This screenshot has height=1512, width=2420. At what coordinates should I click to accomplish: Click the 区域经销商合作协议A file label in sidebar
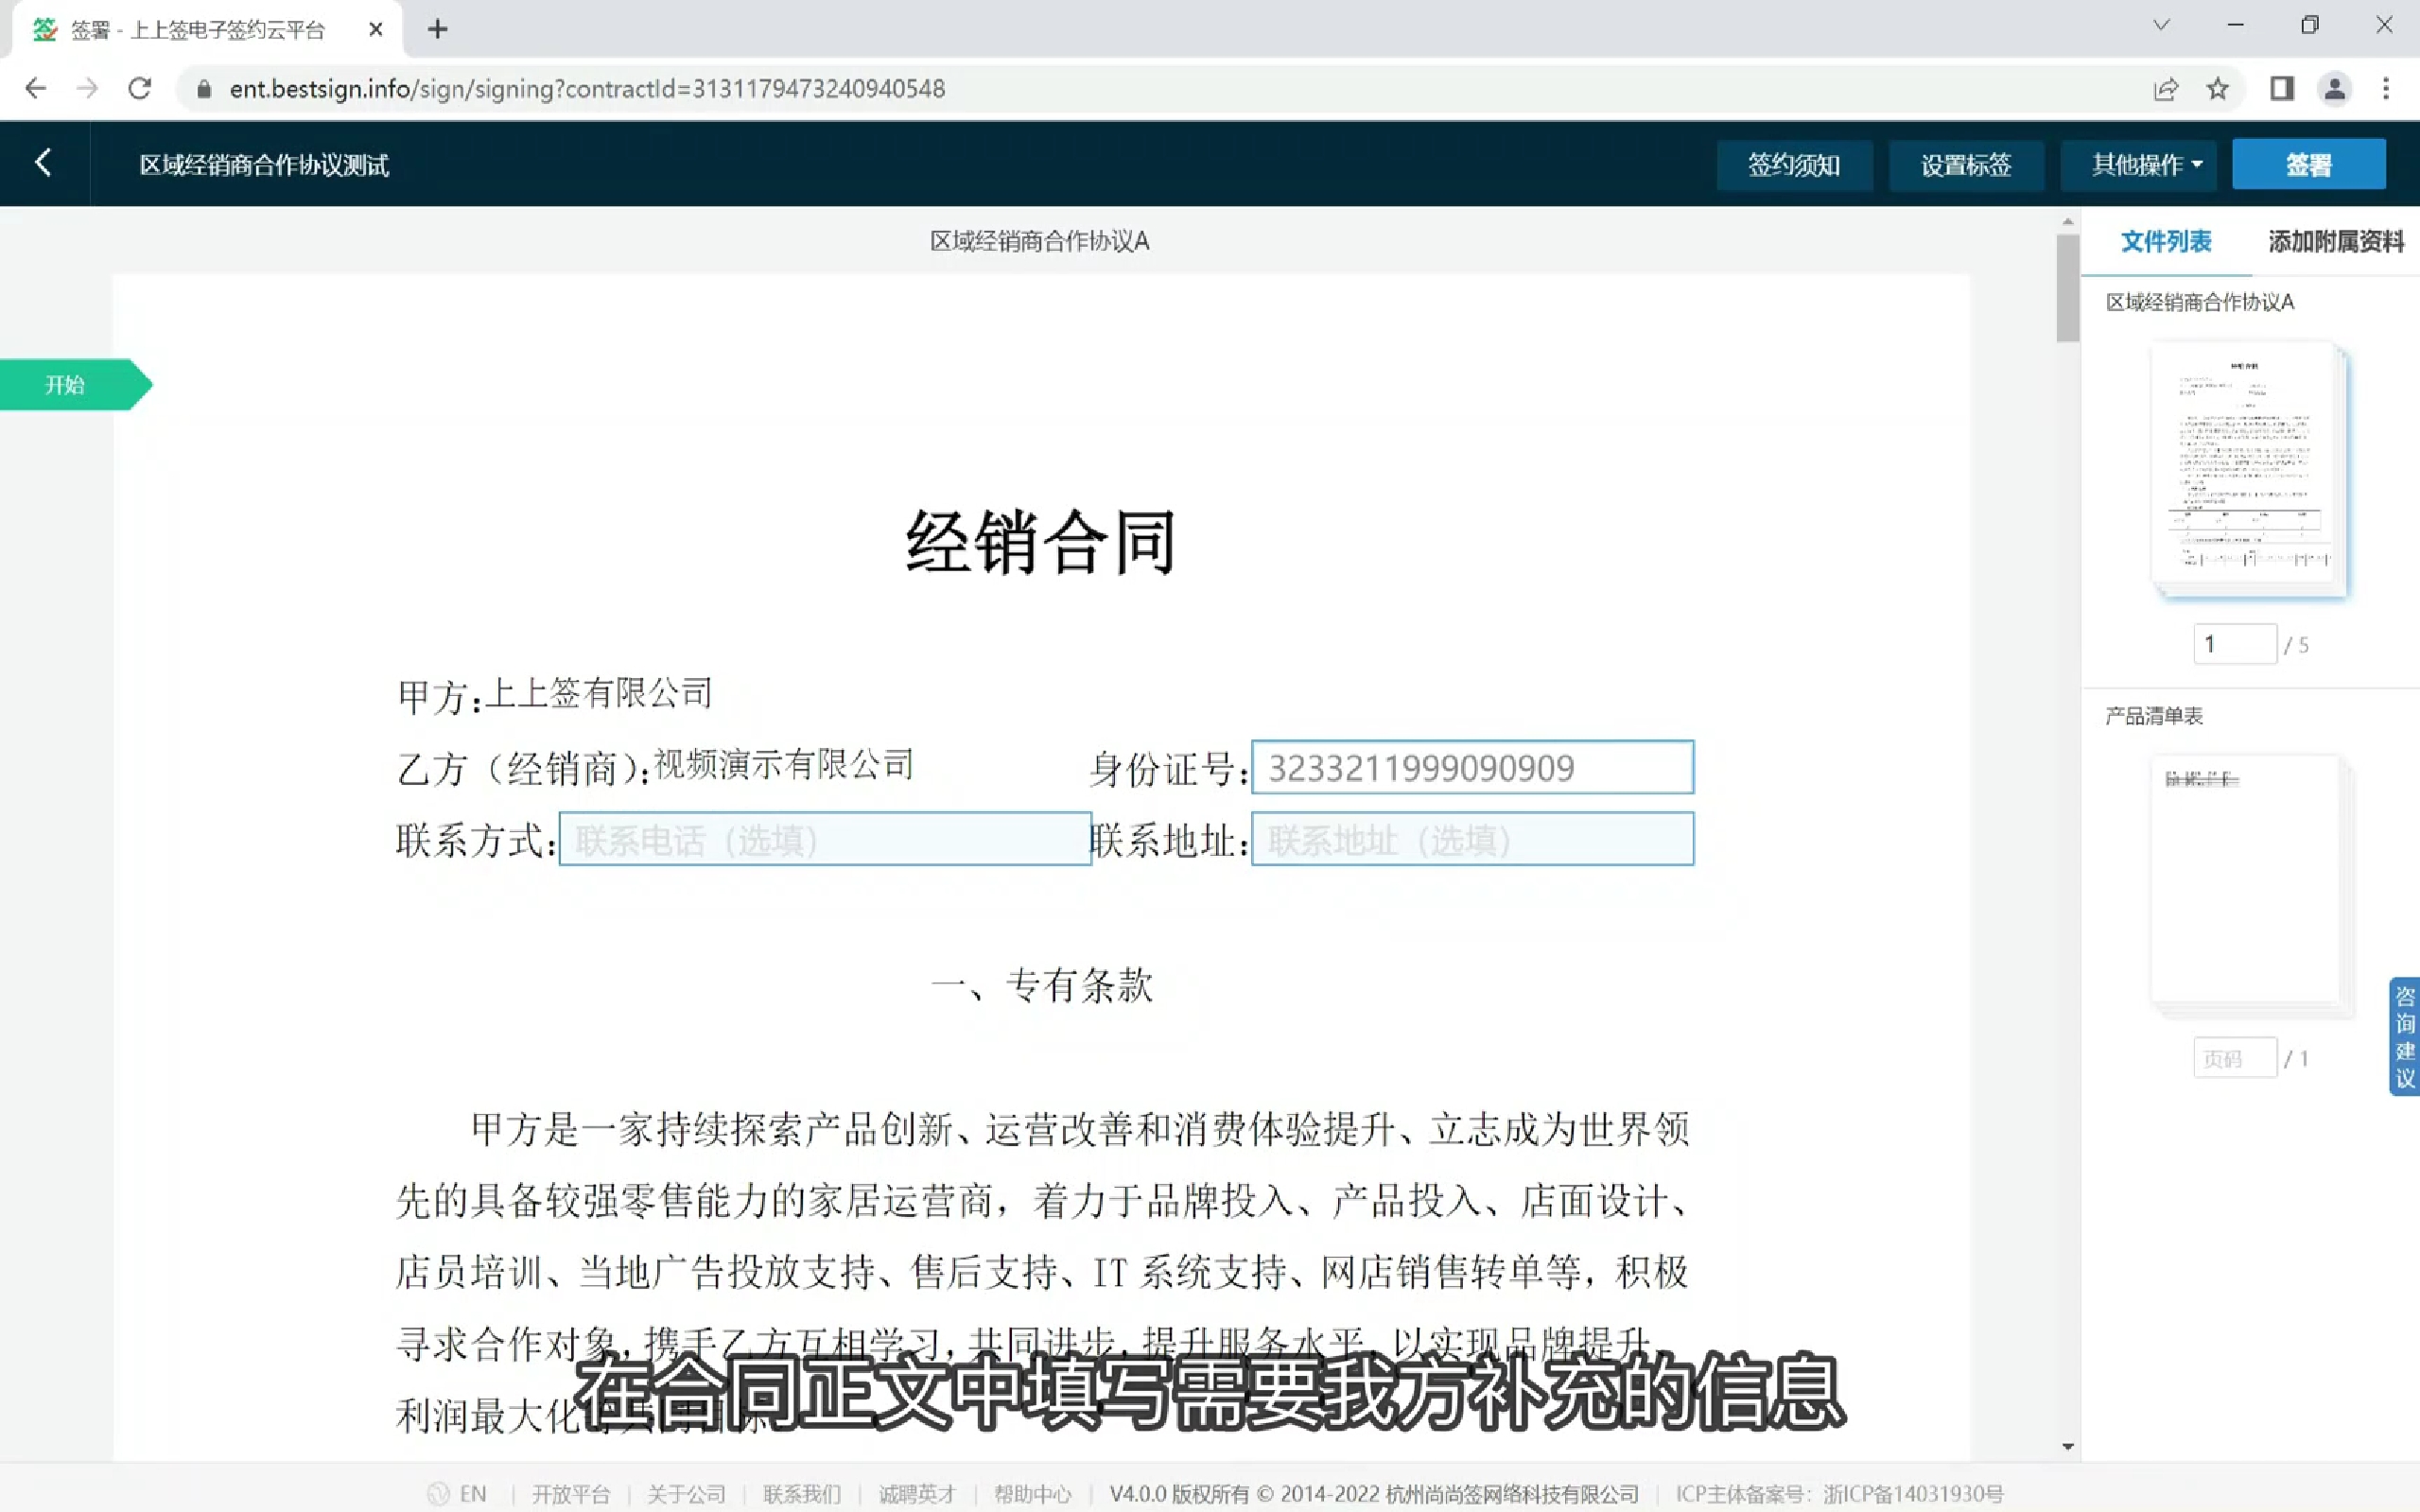(2200, 302)
